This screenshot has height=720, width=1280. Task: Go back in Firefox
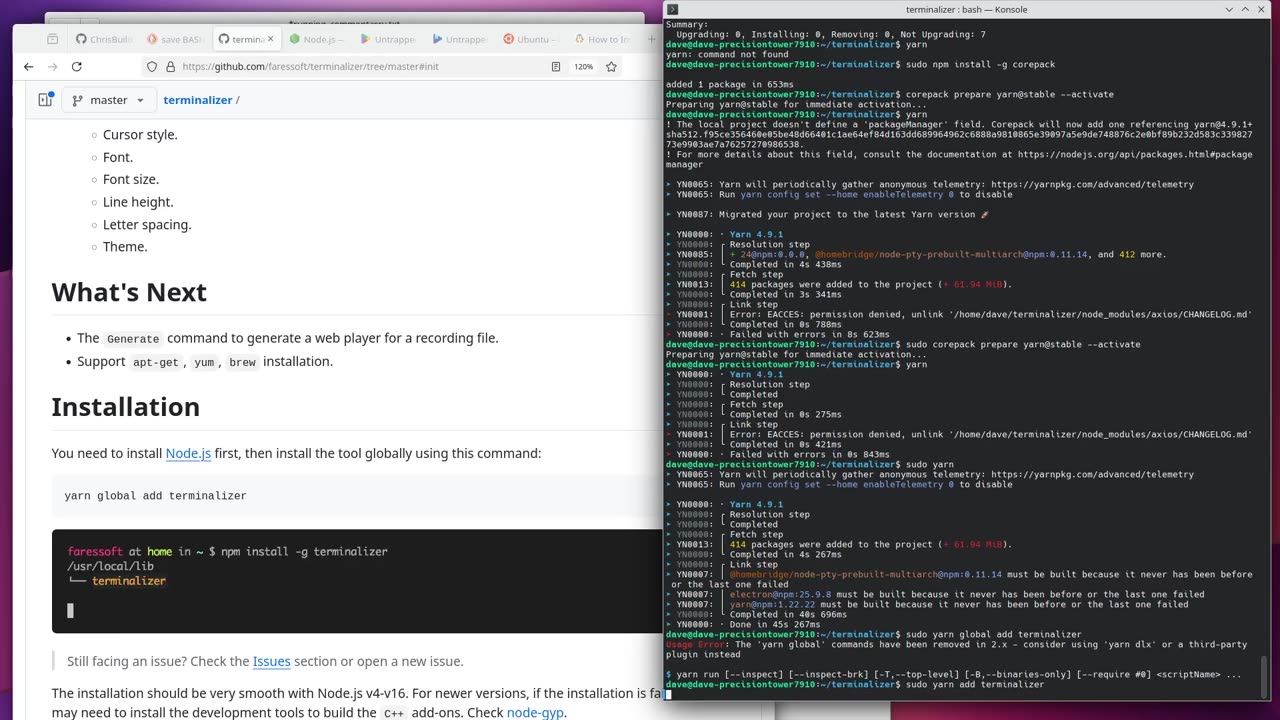(x=28, y=67)
